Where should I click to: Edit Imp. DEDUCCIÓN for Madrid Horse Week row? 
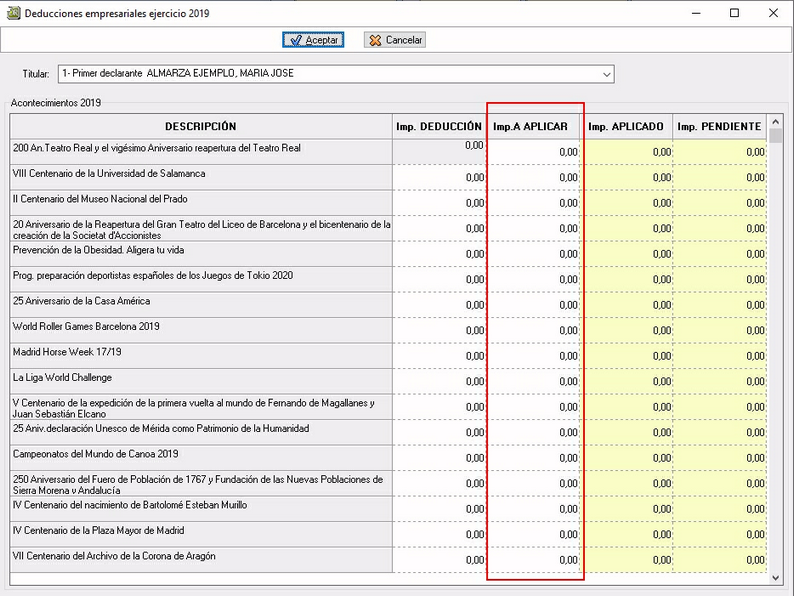click(439, 356)
